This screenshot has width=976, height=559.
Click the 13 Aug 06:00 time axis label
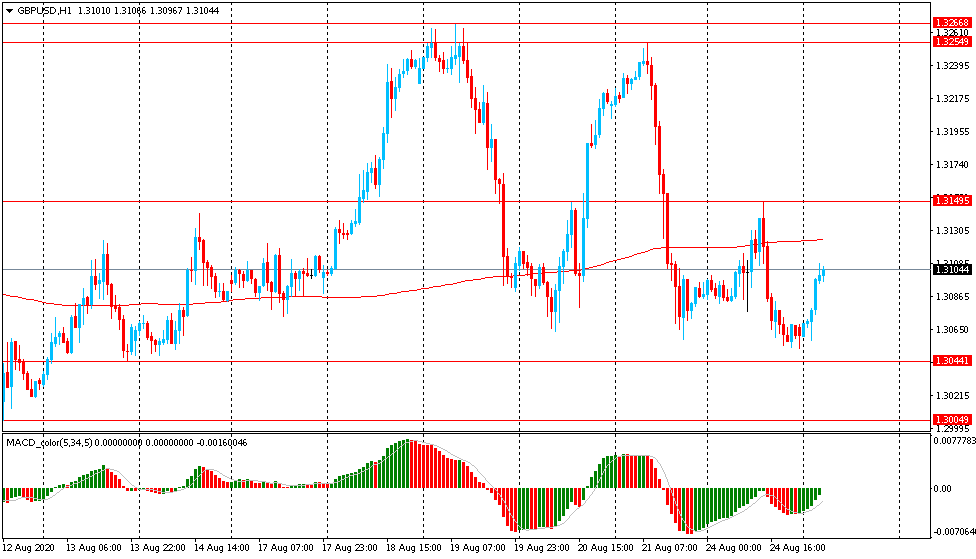click(94, 548)
